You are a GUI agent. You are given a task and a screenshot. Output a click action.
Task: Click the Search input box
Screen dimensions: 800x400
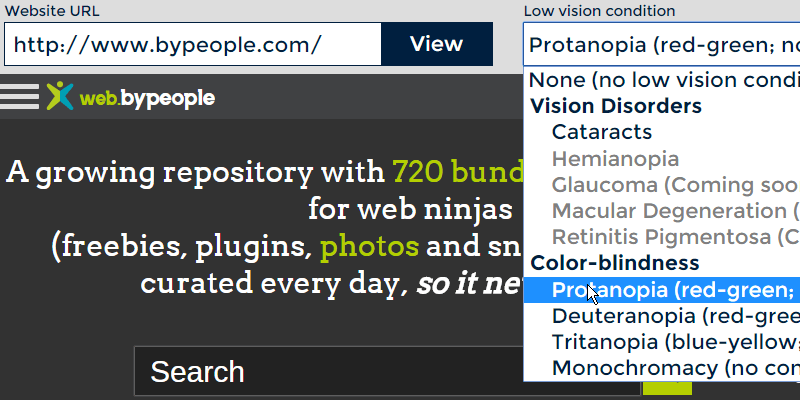pyautogui.click(x=330, y=372)
